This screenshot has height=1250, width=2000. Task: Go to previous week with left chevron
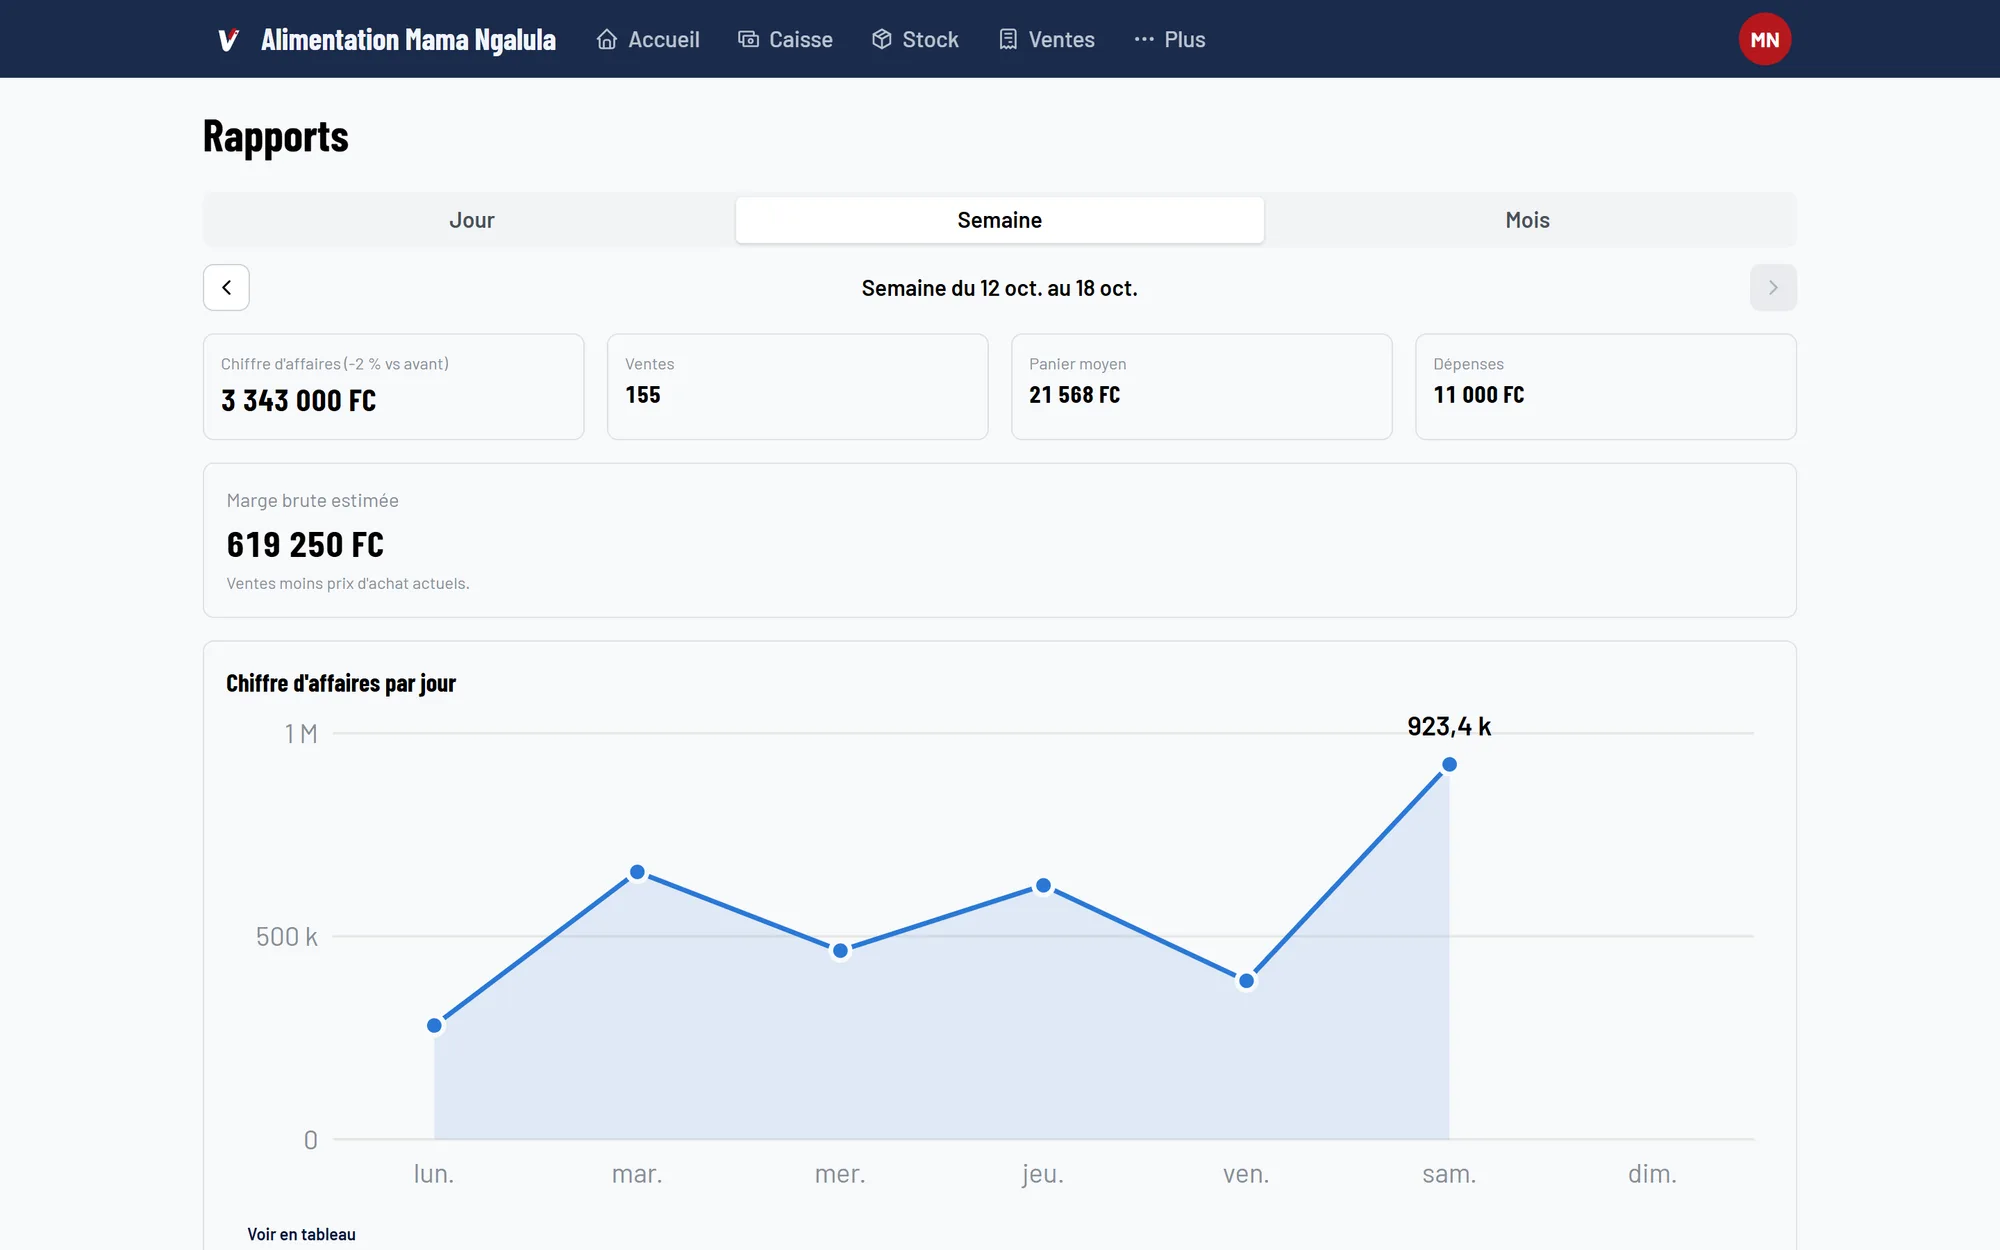226,288
